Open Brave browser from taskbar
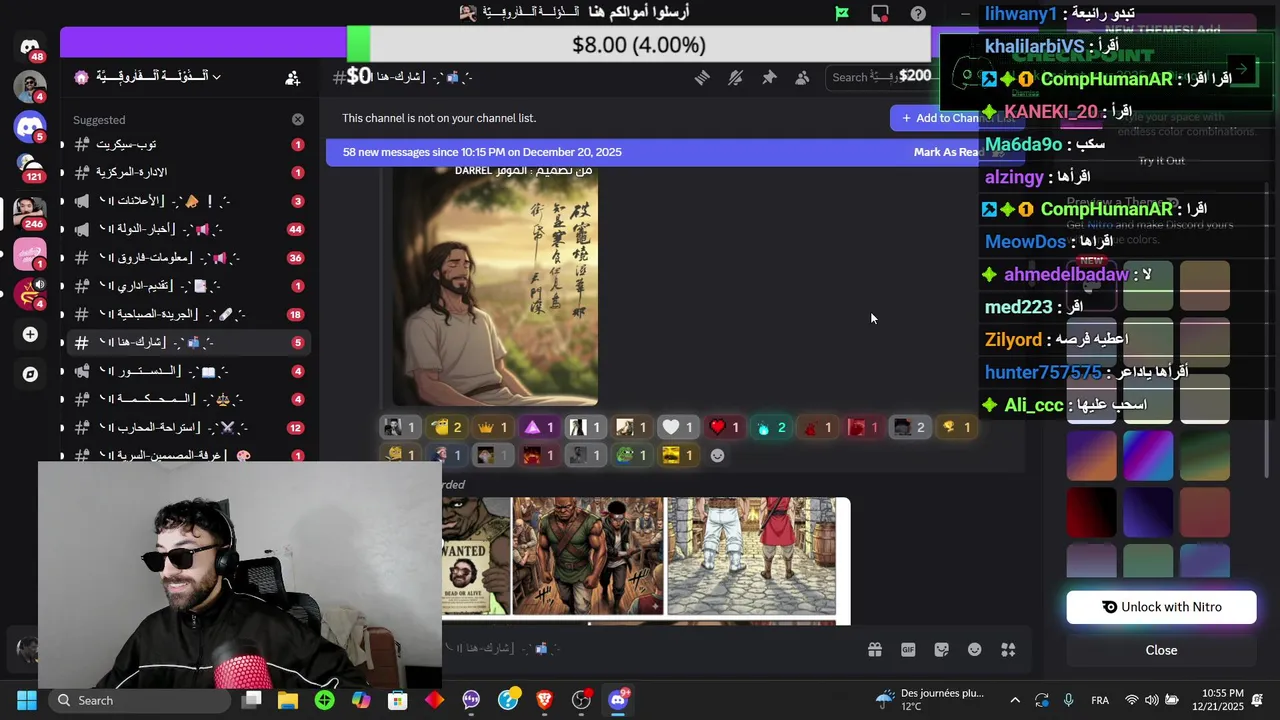 (544, 700)
